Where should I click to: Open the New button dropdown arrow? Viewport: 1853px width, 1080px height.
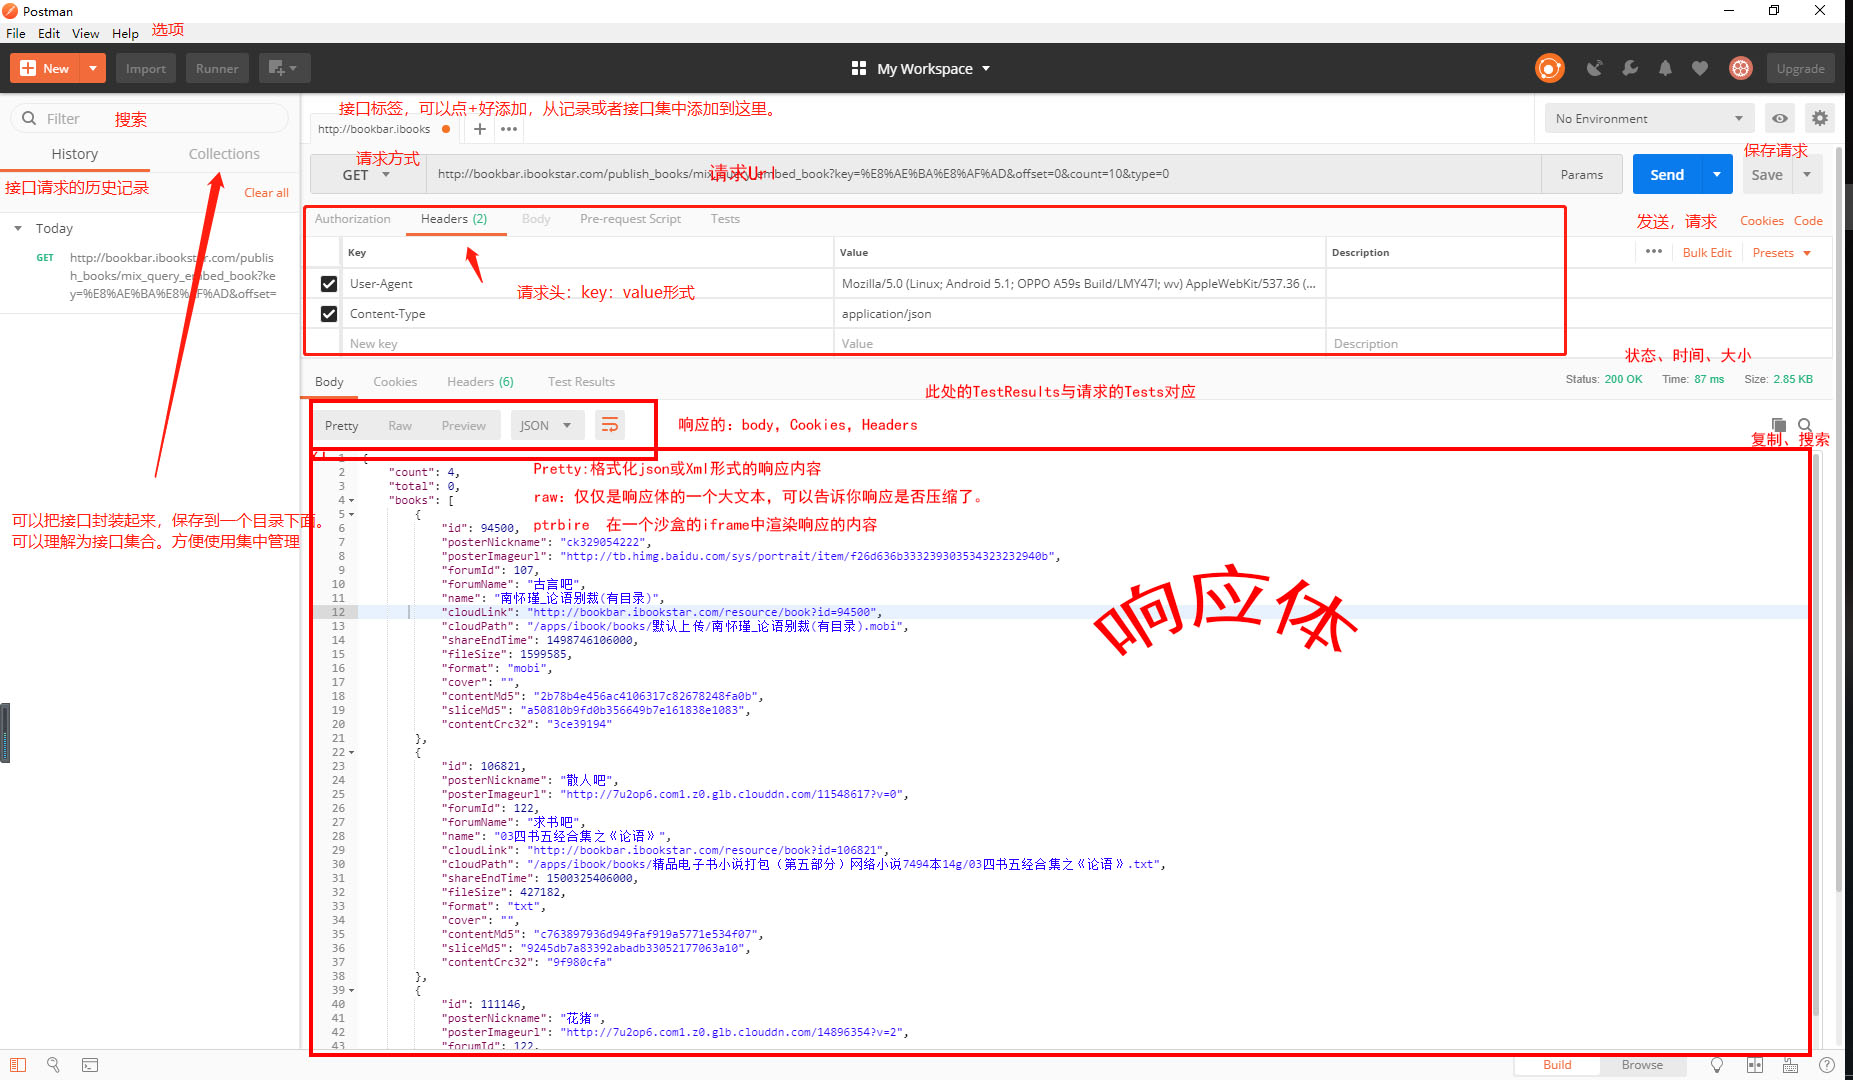tap(92, 68)
